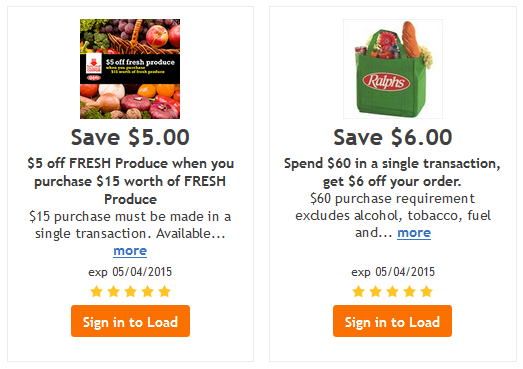This screenshot has width=523, height=369.
Task: Click the second star of the $6.00 coupon rating
Action: [x=376, y=291]
